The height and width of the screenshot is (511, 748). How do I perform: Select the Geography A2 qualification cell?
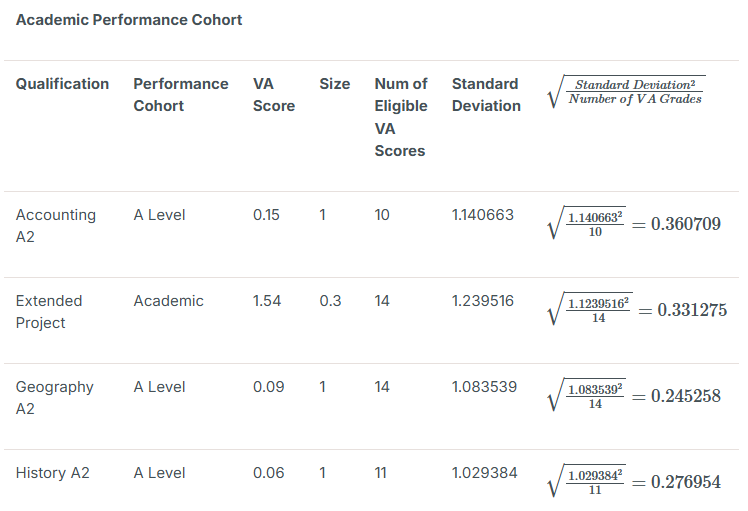pyautogui.click(x=54, y=398)
